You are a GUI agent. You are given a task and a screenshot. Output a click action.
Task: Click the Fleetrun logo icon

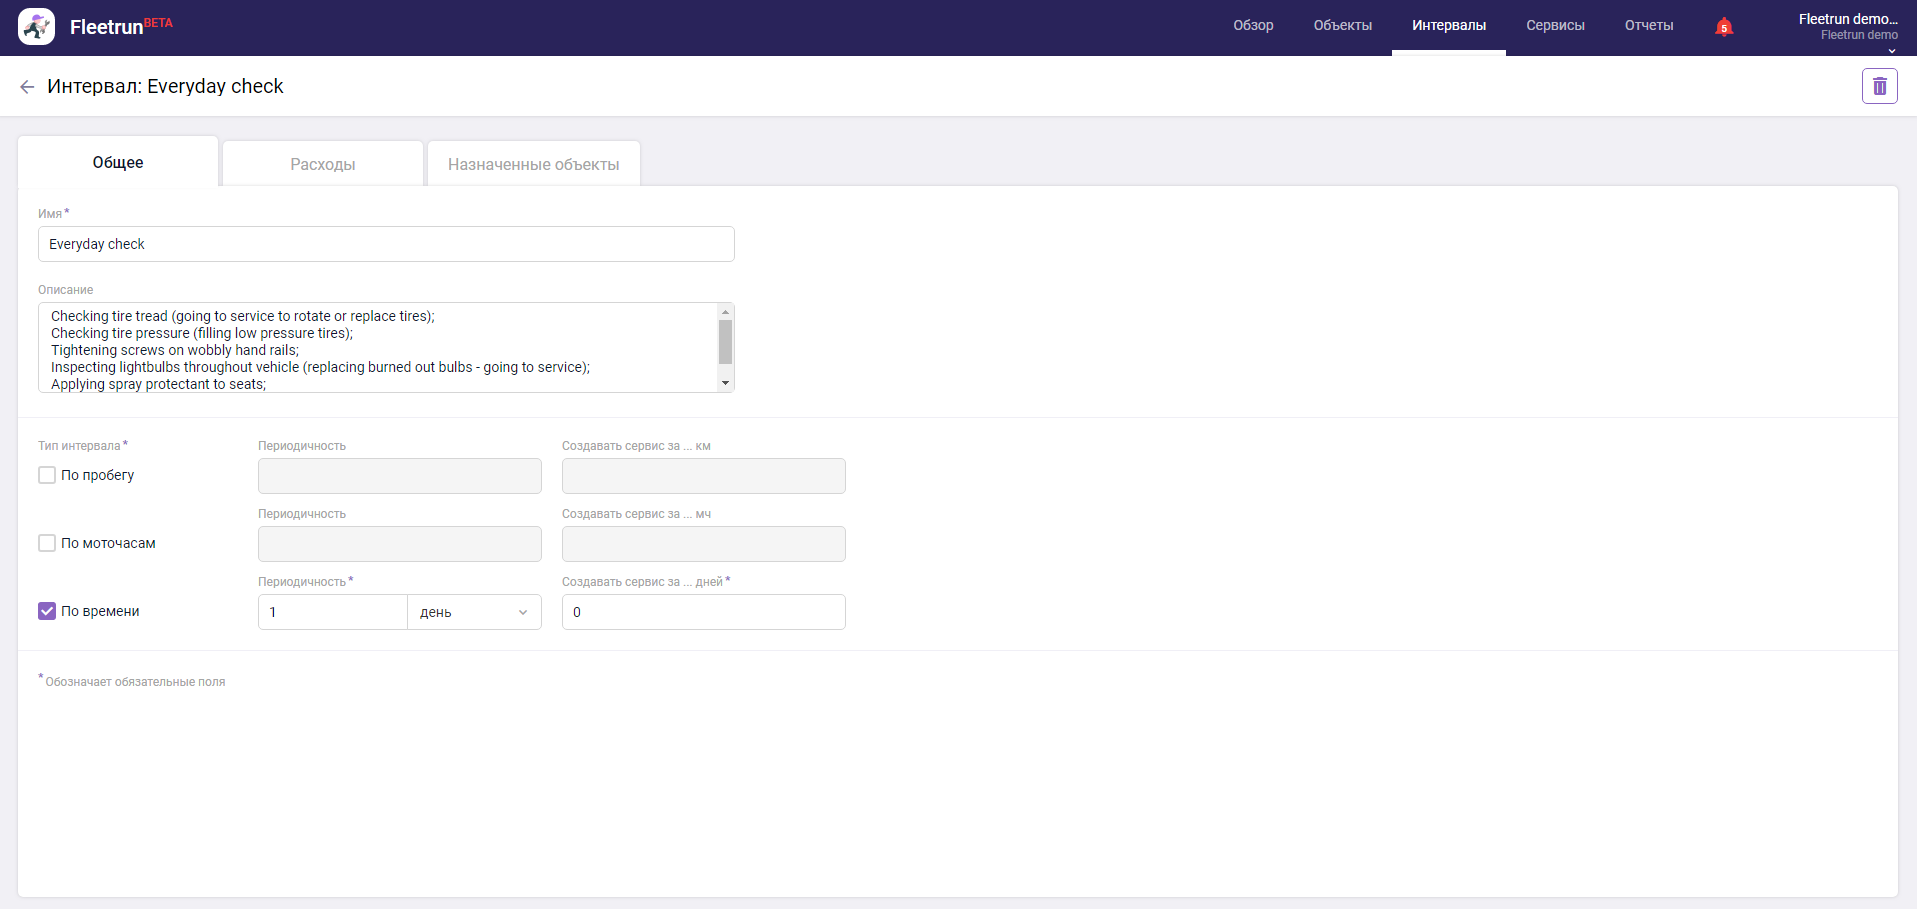37,27
